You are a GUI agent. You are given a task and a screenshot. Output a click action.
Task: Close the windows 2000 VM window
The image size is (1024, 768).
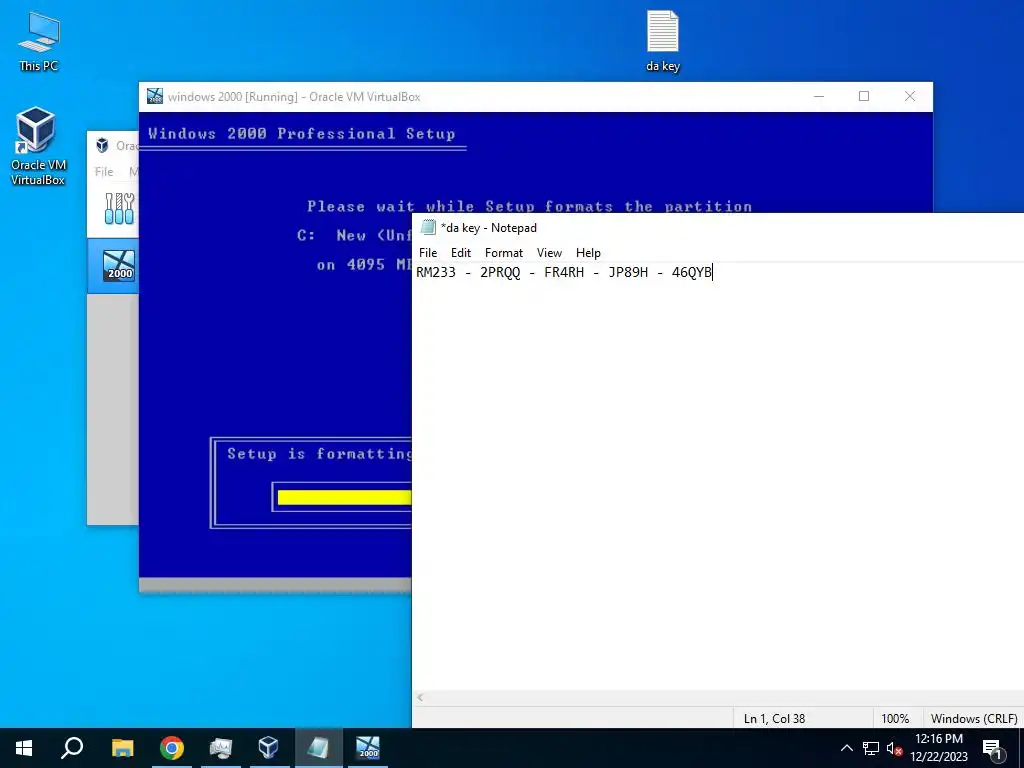pos(910,97)
